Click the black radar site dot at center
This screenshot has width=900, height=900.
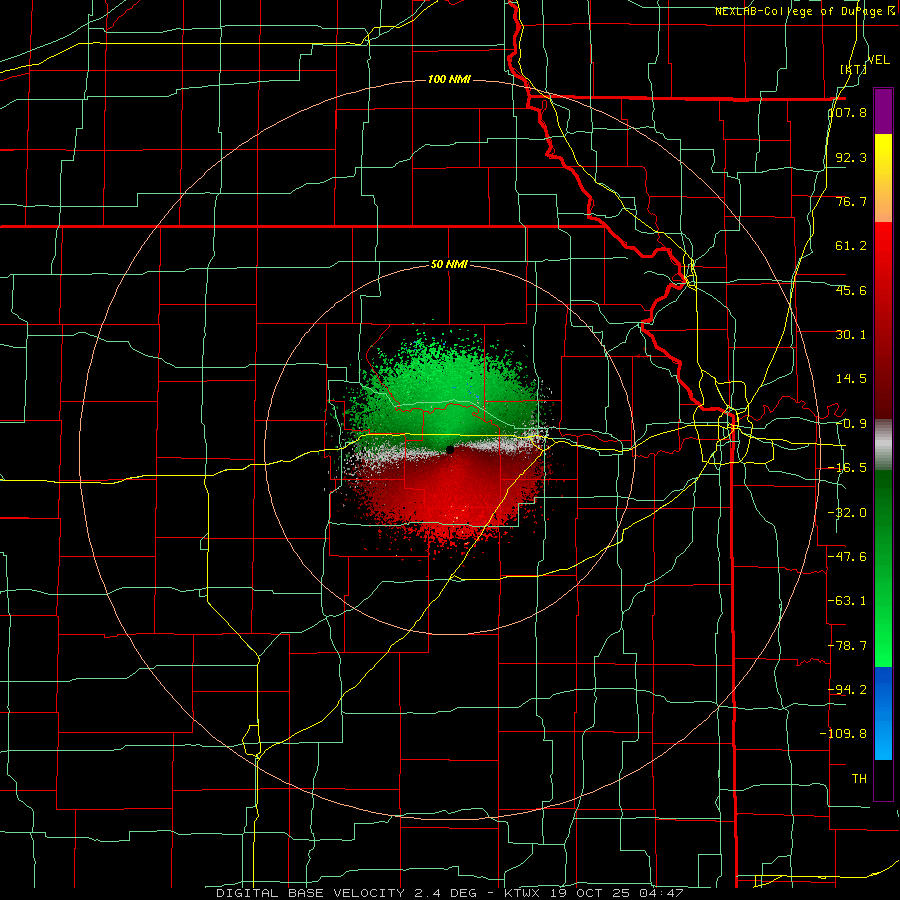(x=450, y=449)
